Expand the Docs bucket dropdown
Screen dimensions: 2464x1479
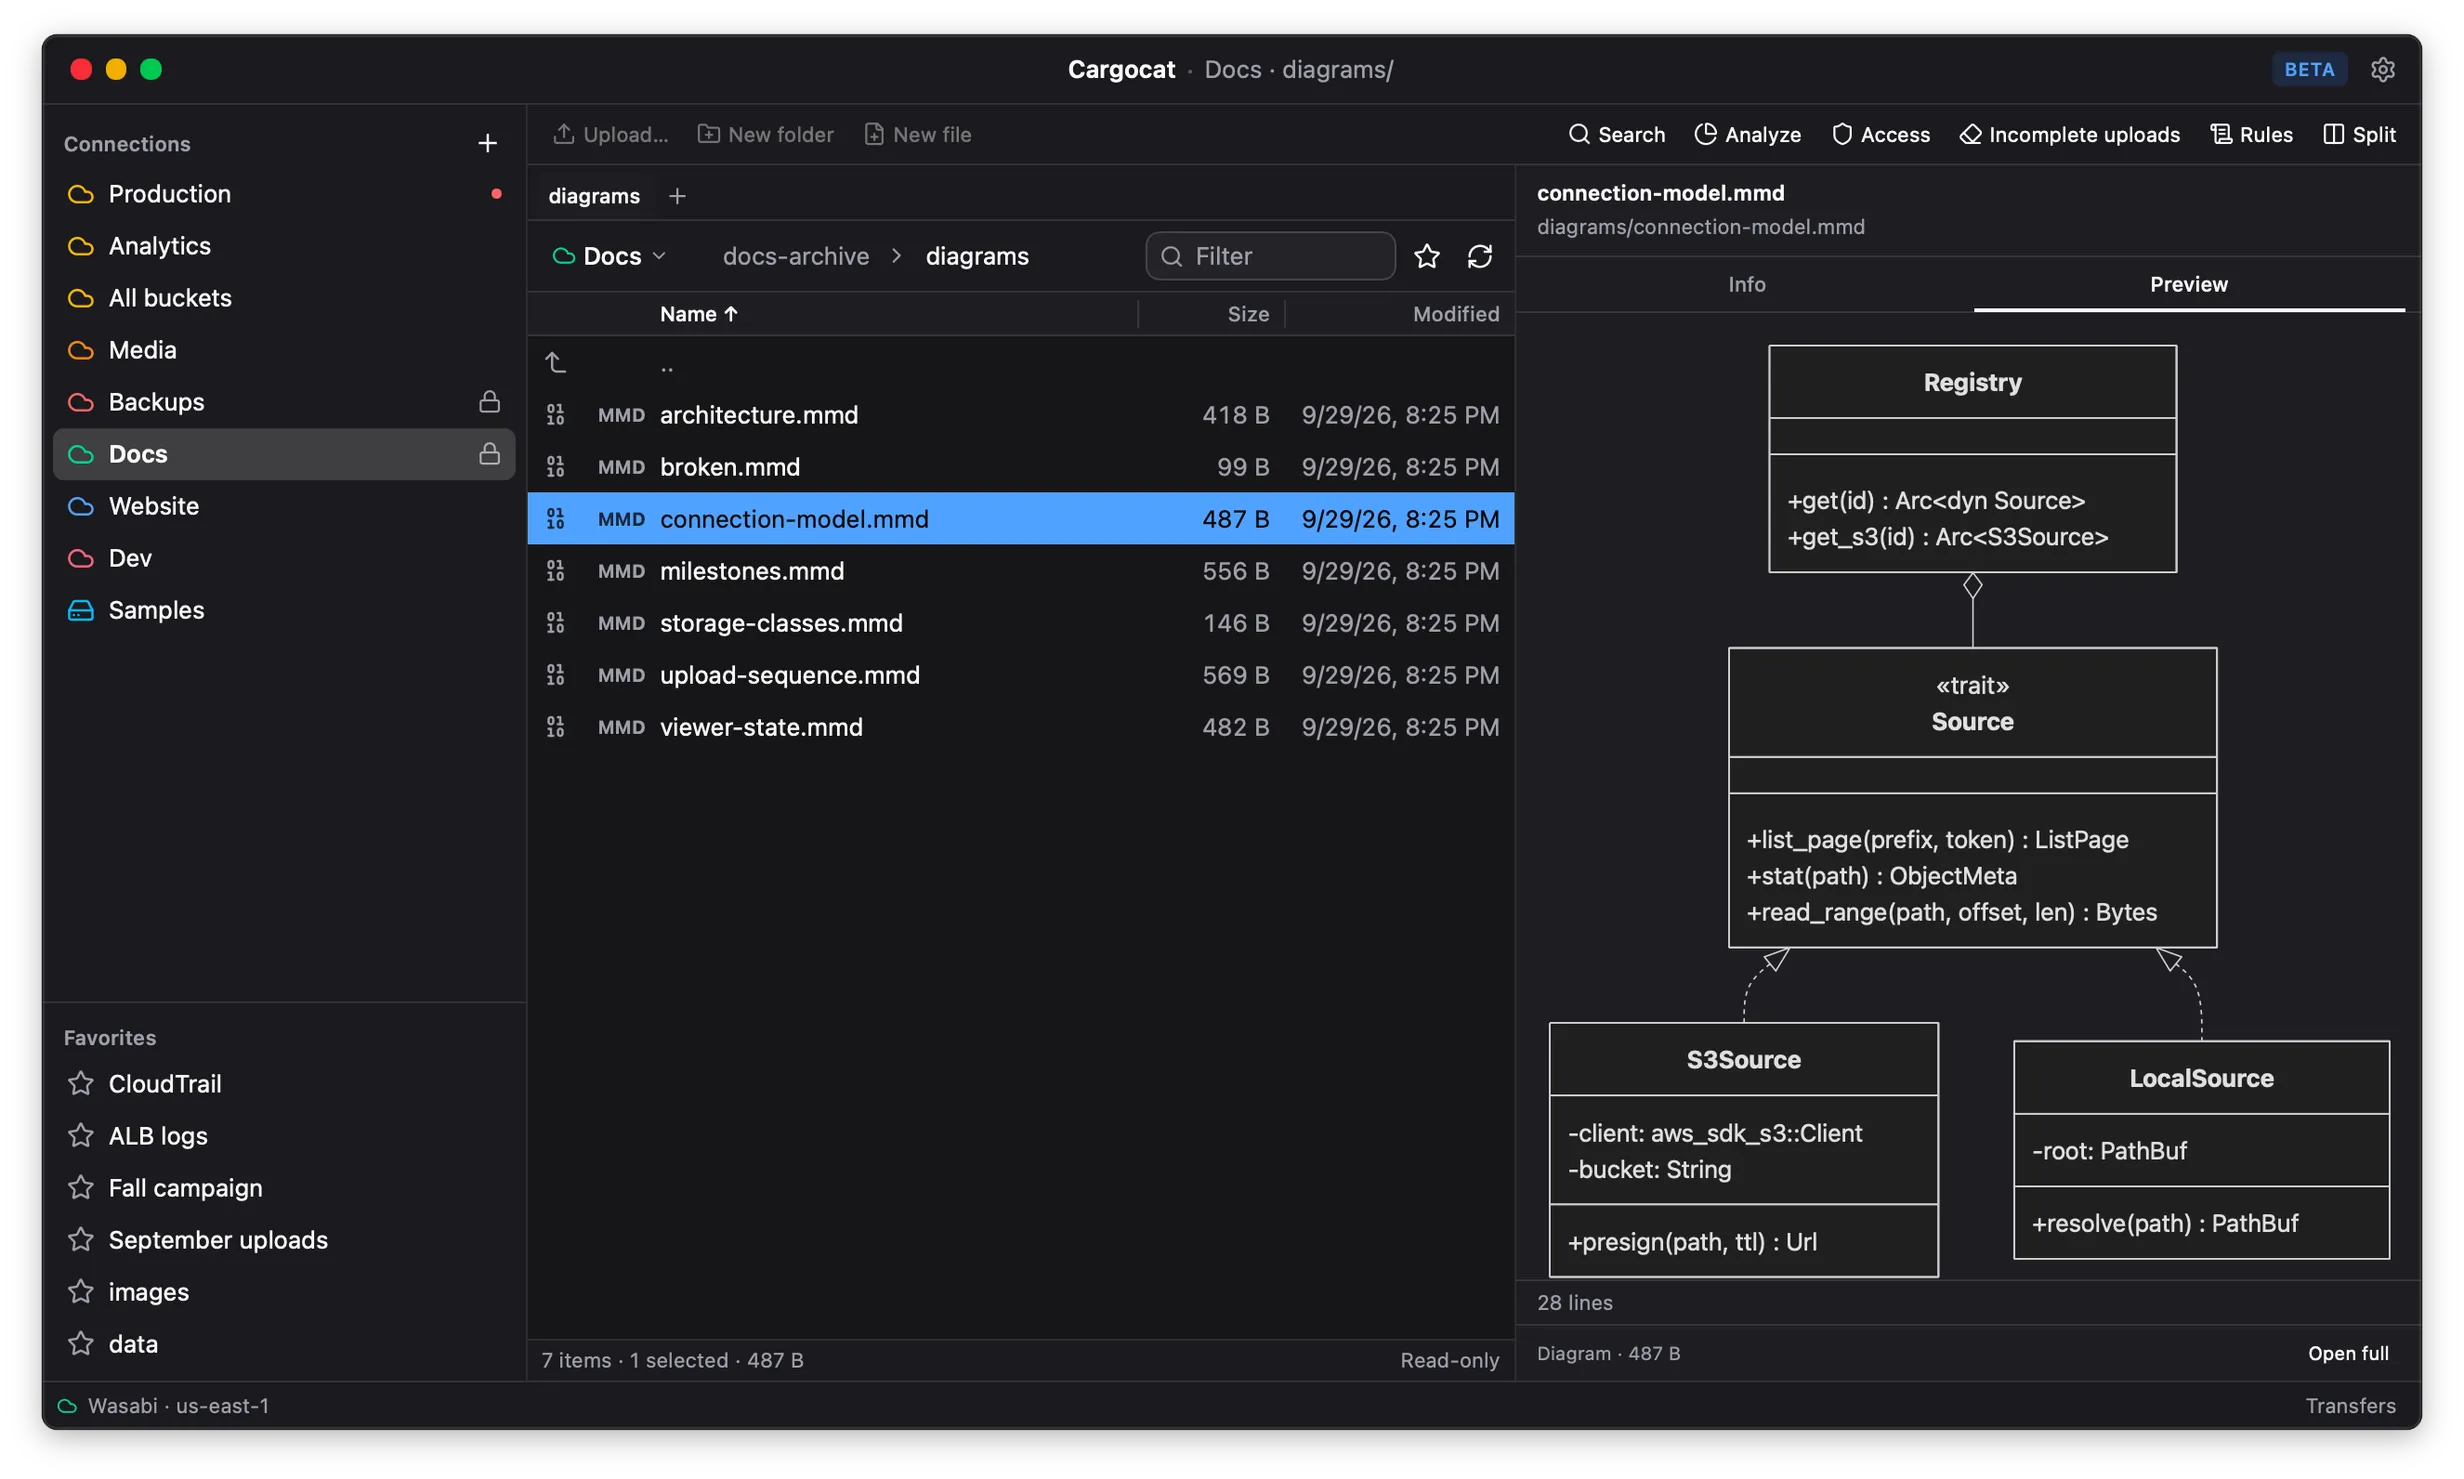pos(609,256)
